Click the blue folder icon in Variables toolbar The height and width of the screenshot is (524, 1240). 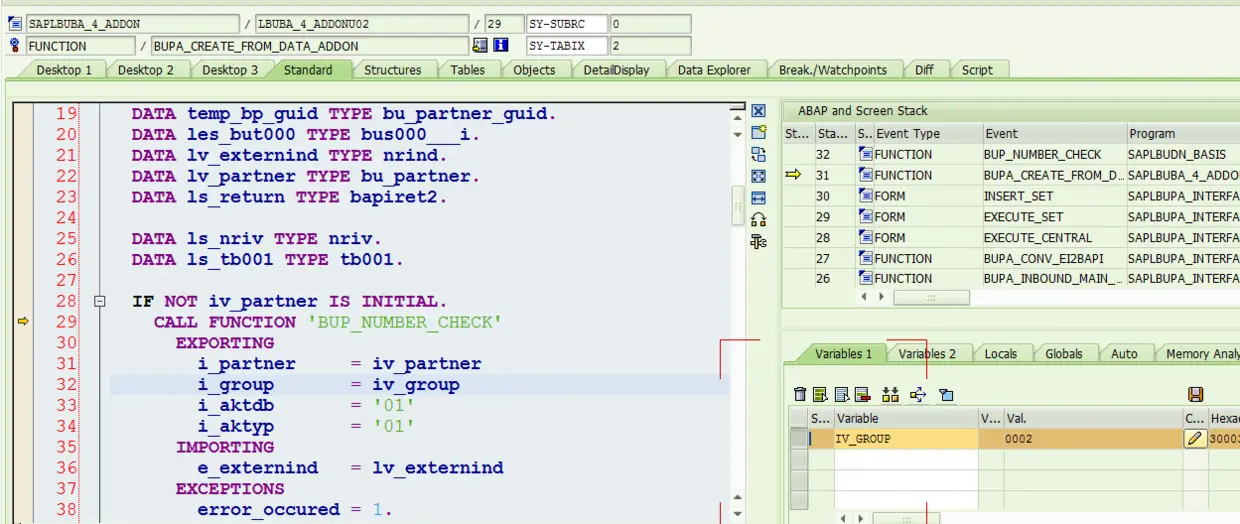tap(946, 394)
